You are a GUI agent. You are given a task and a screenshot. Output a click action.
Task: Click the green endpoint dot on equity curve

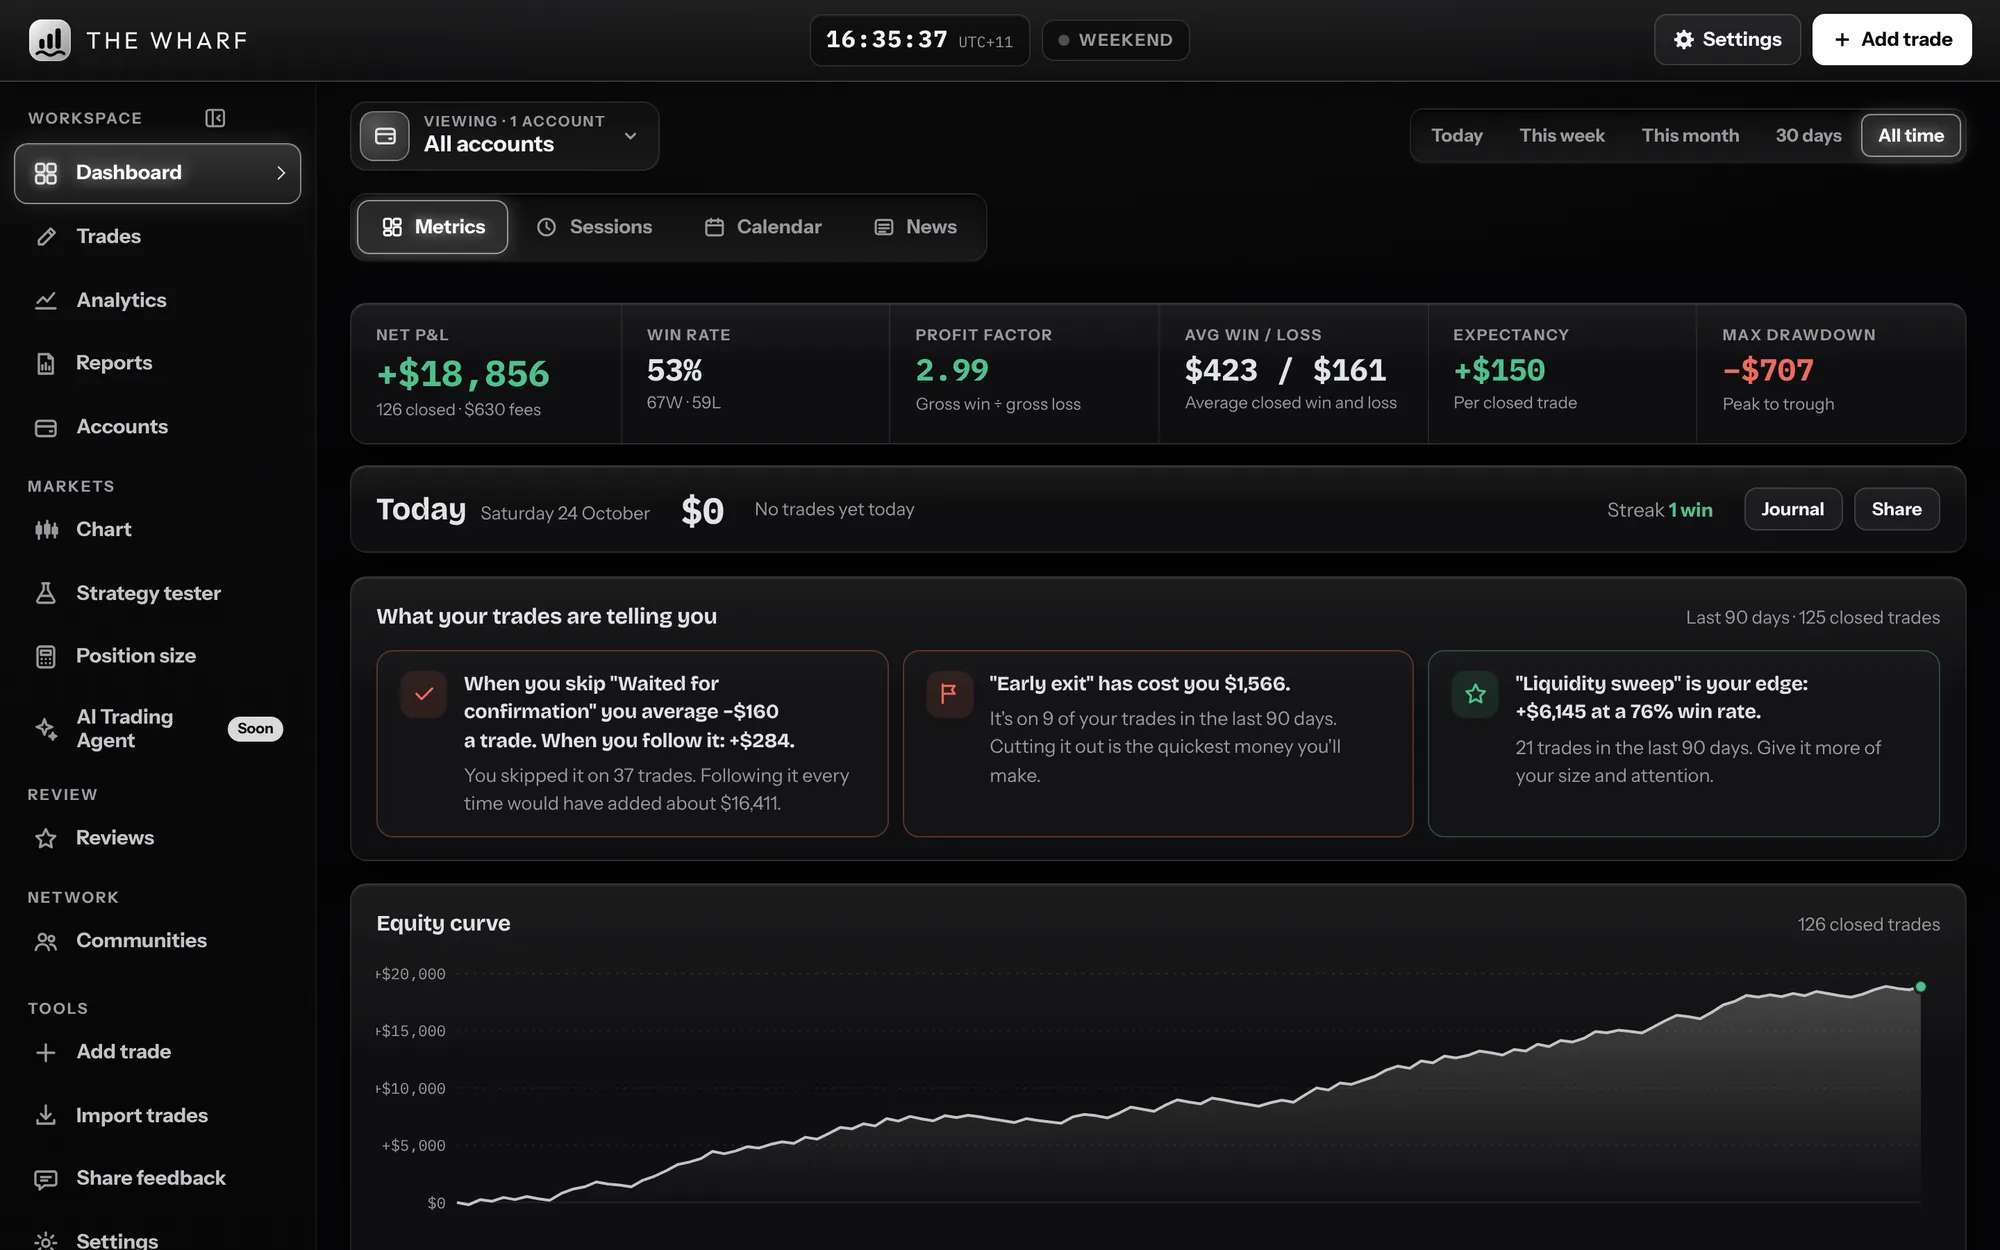(1920, 987)
